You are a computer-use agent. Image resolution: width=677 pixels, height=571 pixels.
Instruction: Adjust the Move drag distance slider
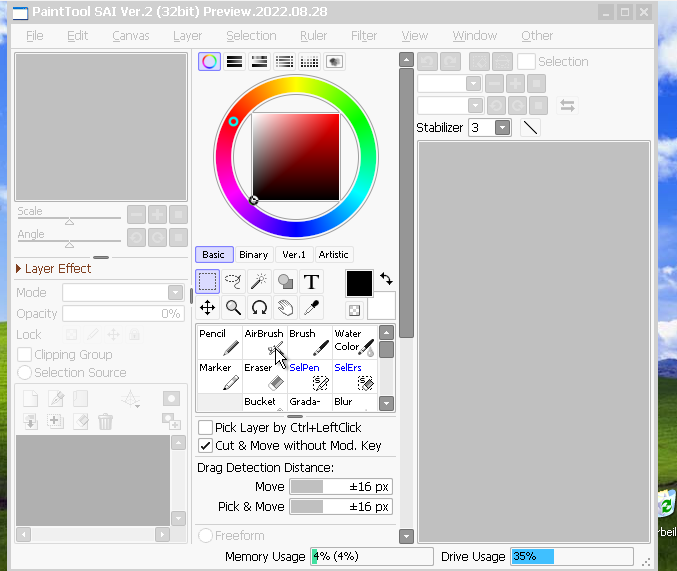tap(341, 486)
